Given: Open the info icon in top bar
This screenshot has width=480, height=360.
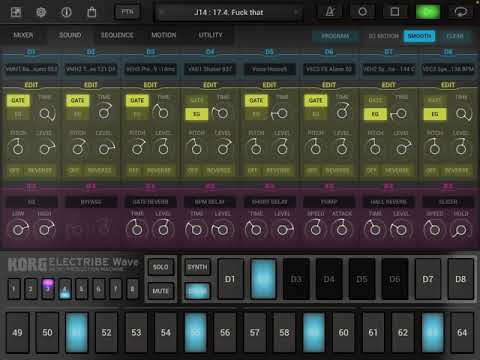Looking at the screenshot, I should [x=66, y=12].
